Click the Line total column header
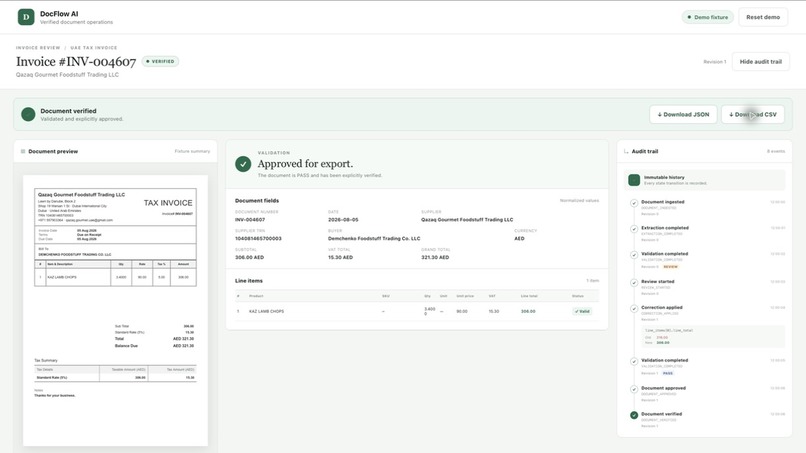 (x=529, y=296)
